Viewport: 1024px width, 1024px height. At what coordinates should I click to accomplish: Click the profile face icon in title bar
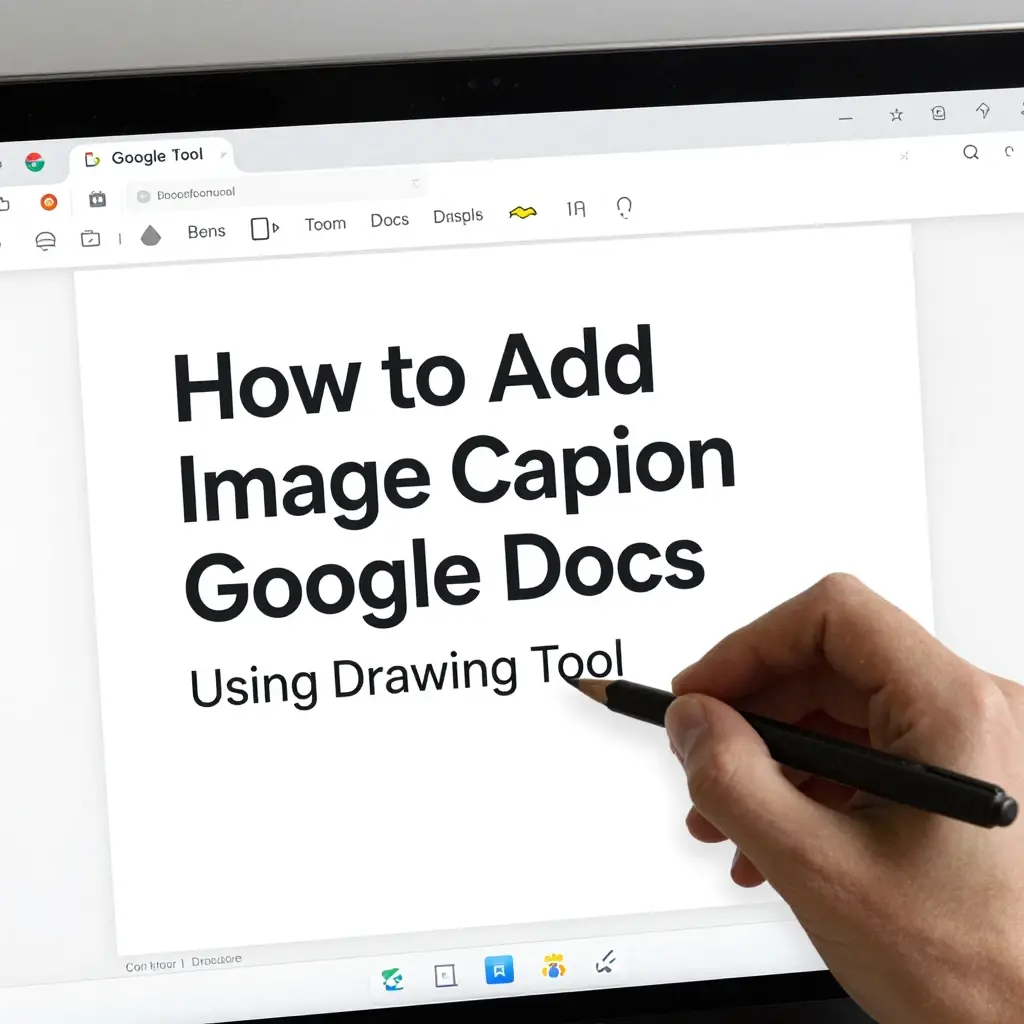click(938, 113)
